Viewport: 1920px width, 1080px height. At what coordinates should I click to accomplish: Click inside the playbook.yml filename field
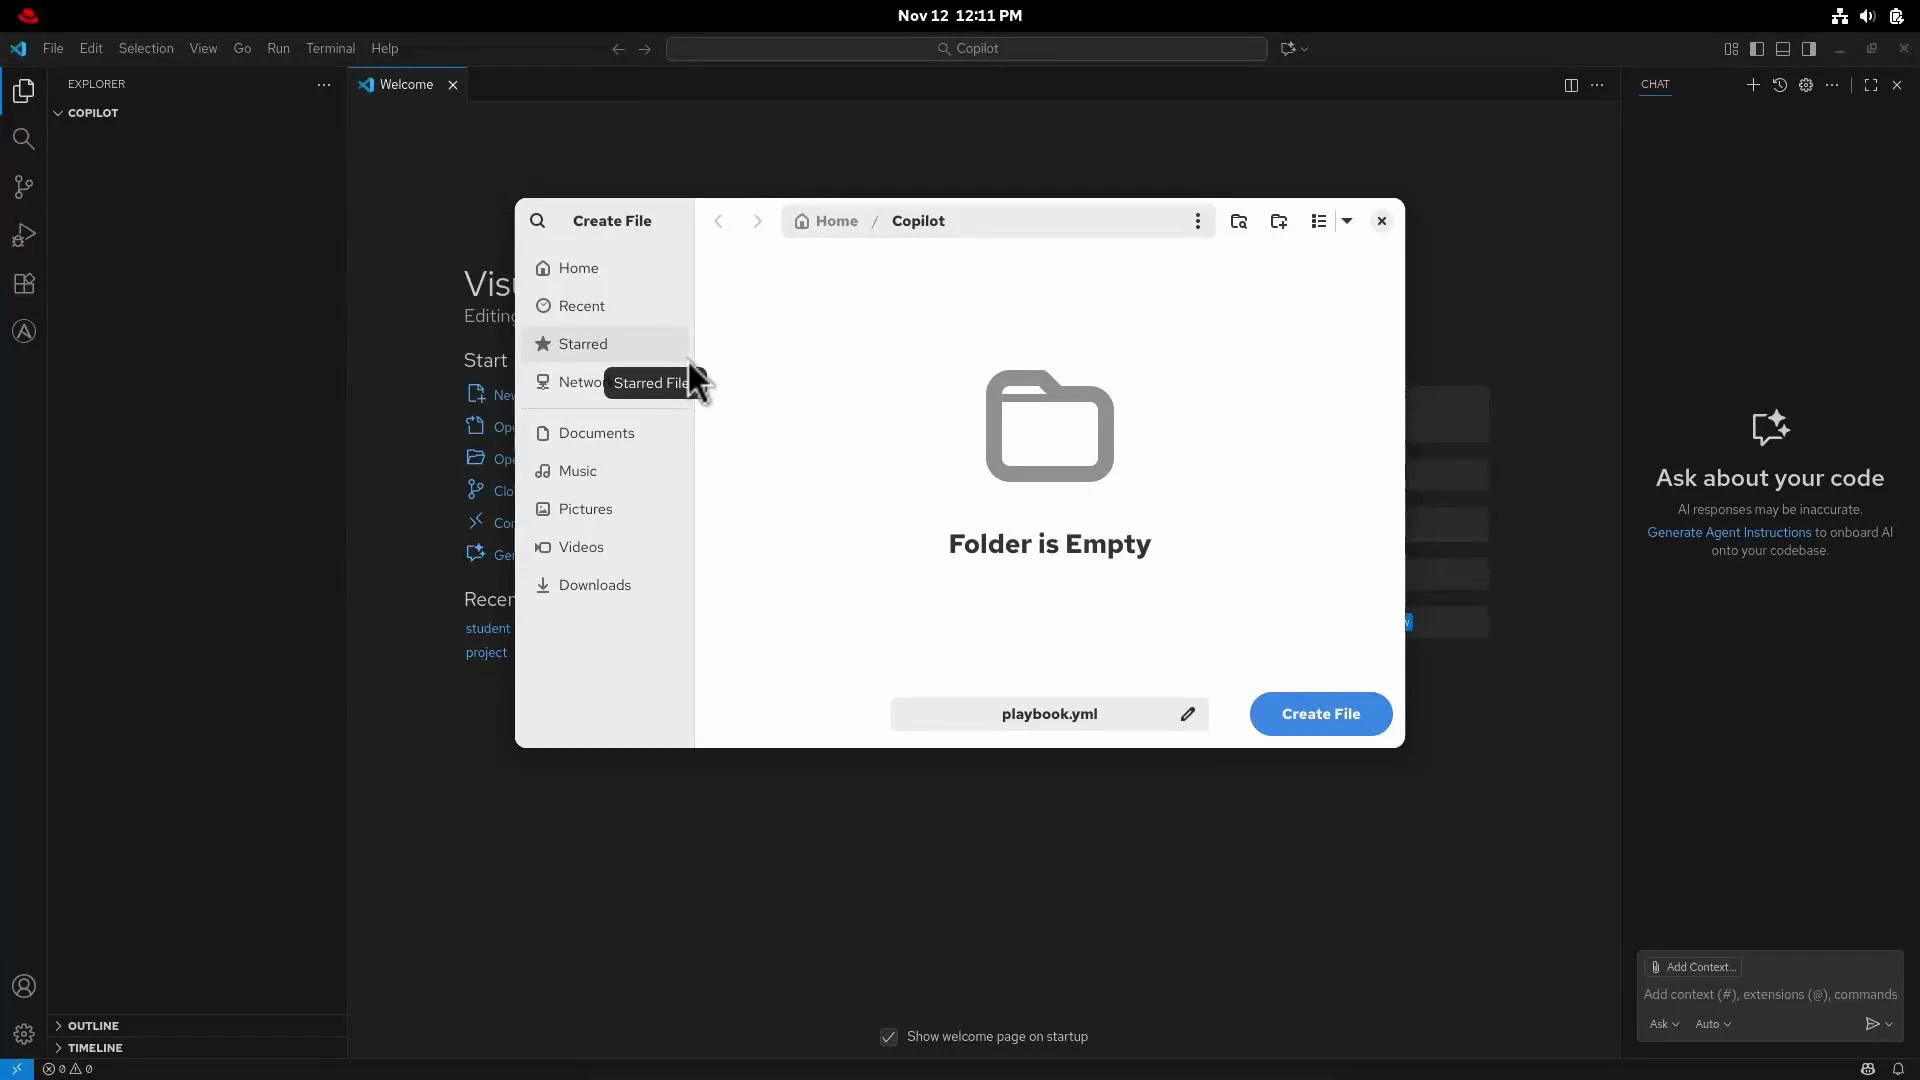pos(1049,714)
